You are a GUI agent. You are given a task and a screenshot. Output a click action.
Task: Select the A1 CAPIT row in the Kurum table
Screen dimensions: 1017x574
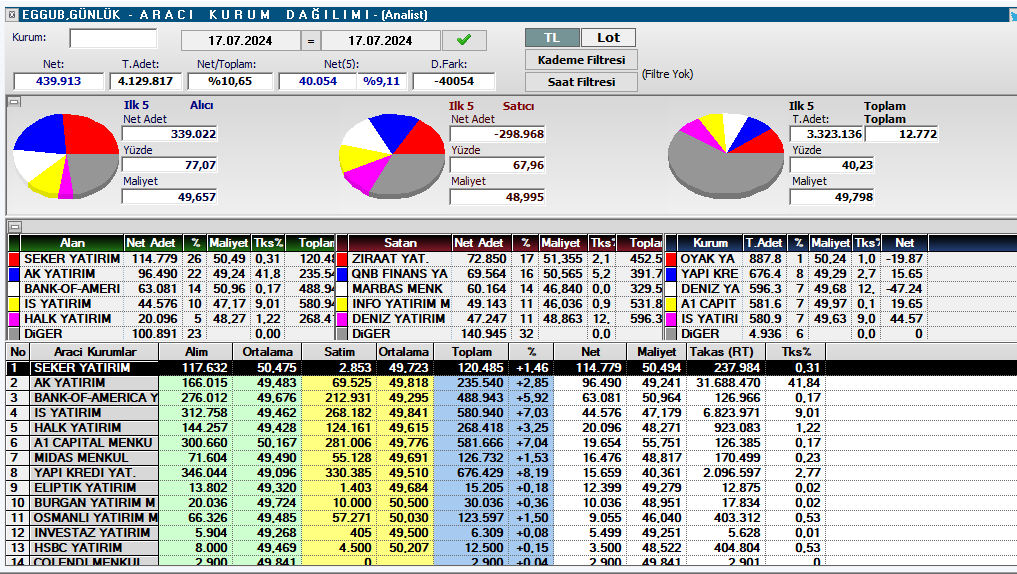tap(796, 304)
